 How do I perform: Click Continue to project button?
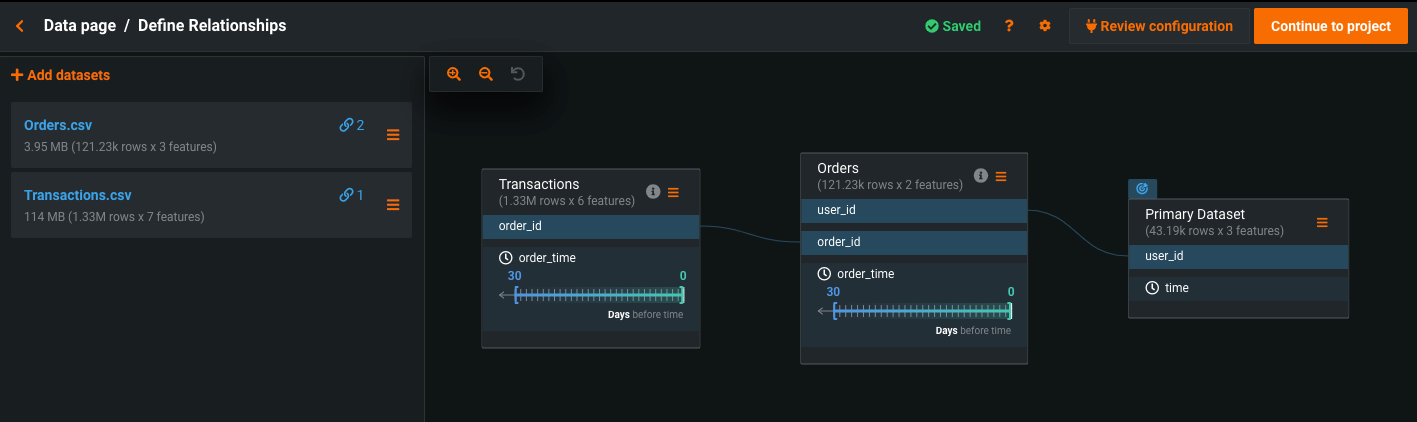(1331, 26)
